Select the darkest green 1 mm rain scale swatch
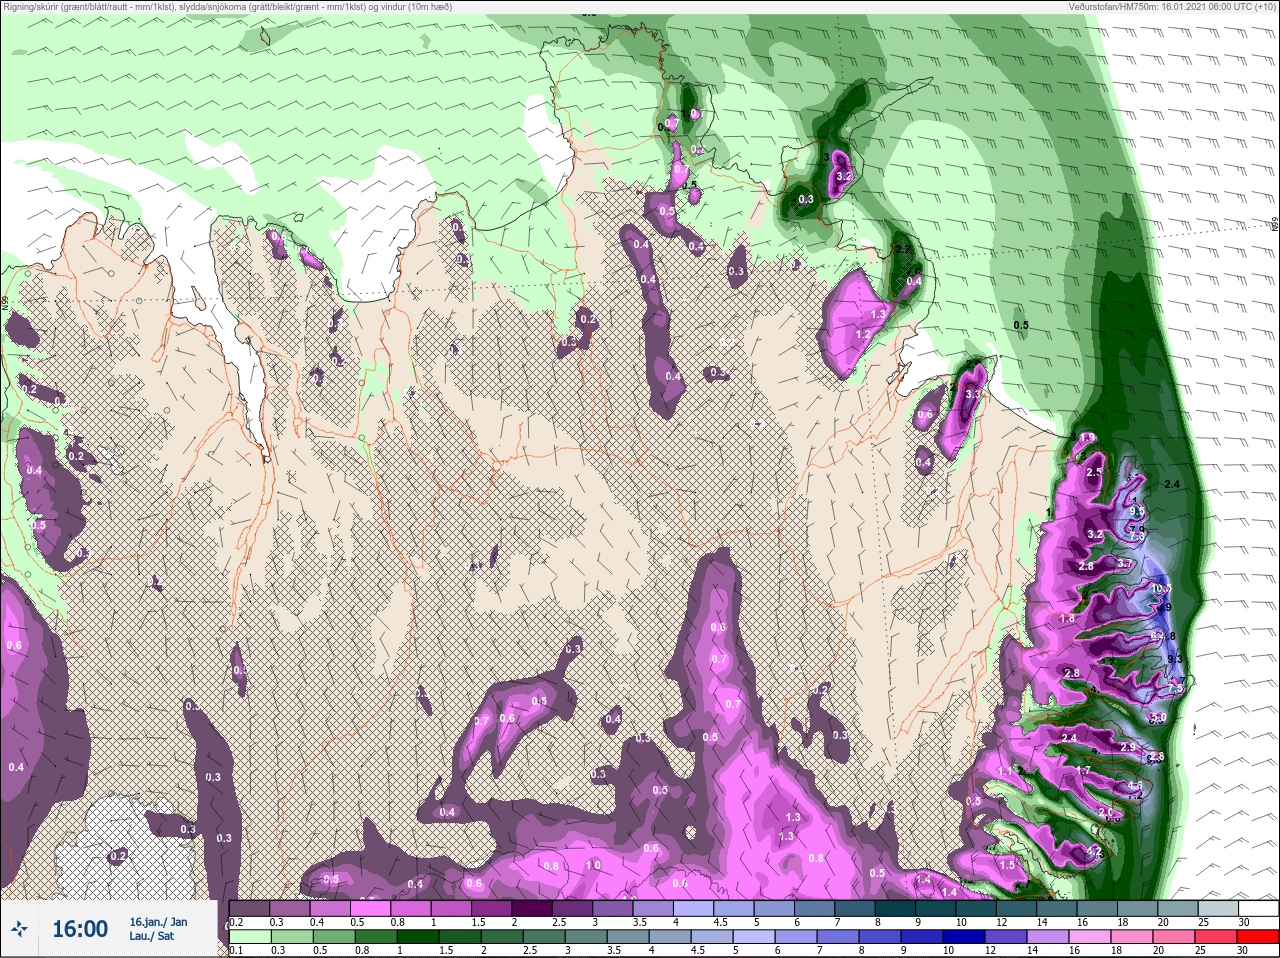This screenshot has width=1280, height=958. (x=418, y=937)
